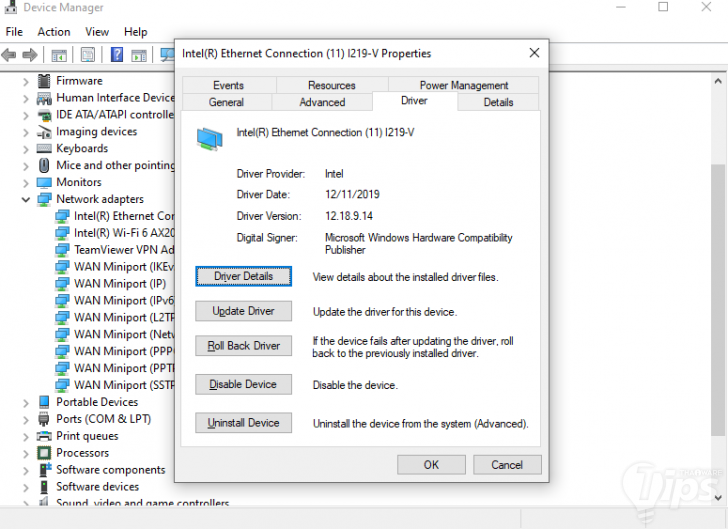Click the Mice and other pointing devices icon
Image resolution: width=728 pixels, height=529 pixels.
(44, 165)
